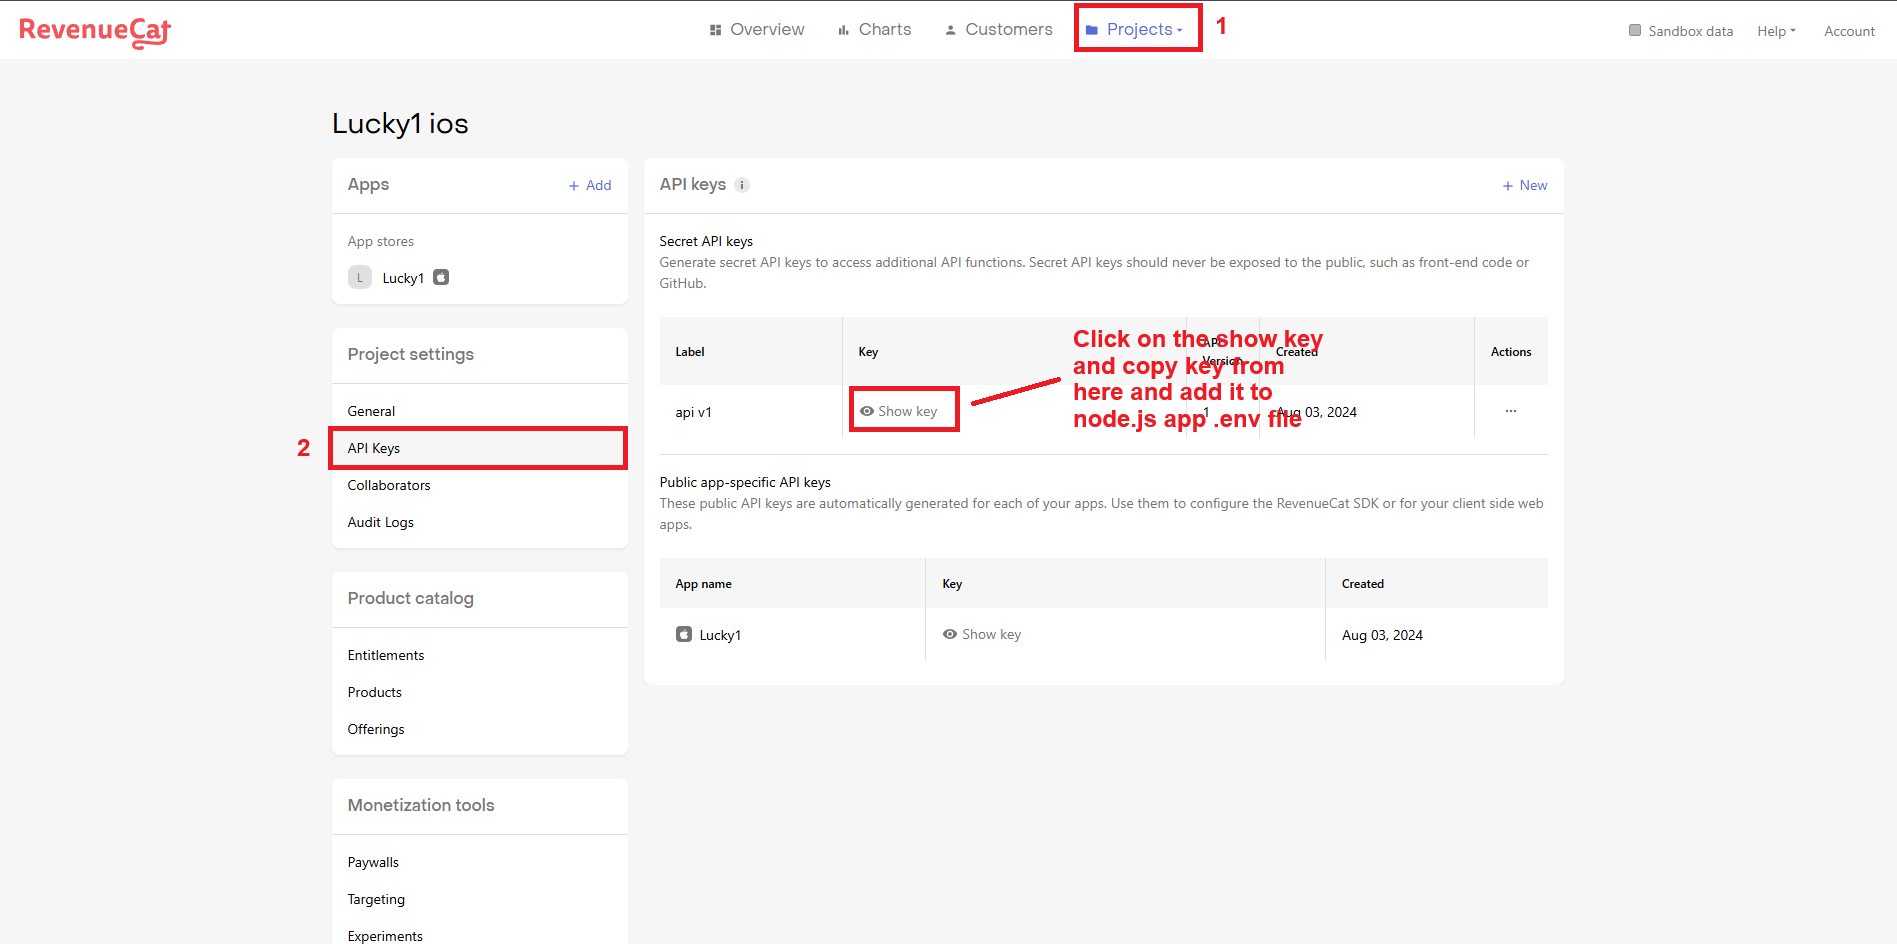This screenshot has height=944, width=1897.
Task: Open the Entitlements page
Action: (386, 655)
